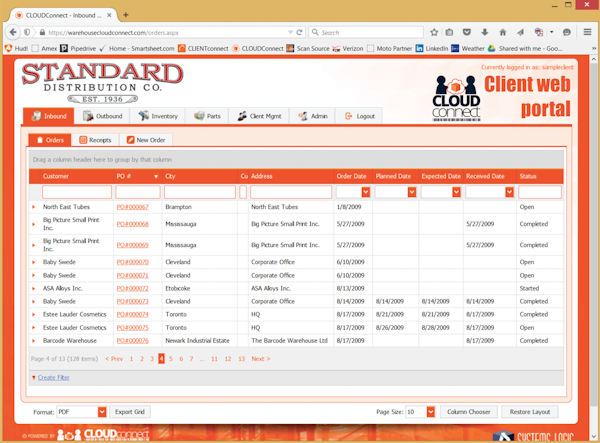600x443 pixels.
Task: Click the send paper-plane toolbar icon
Action: (x=520, y=33)
